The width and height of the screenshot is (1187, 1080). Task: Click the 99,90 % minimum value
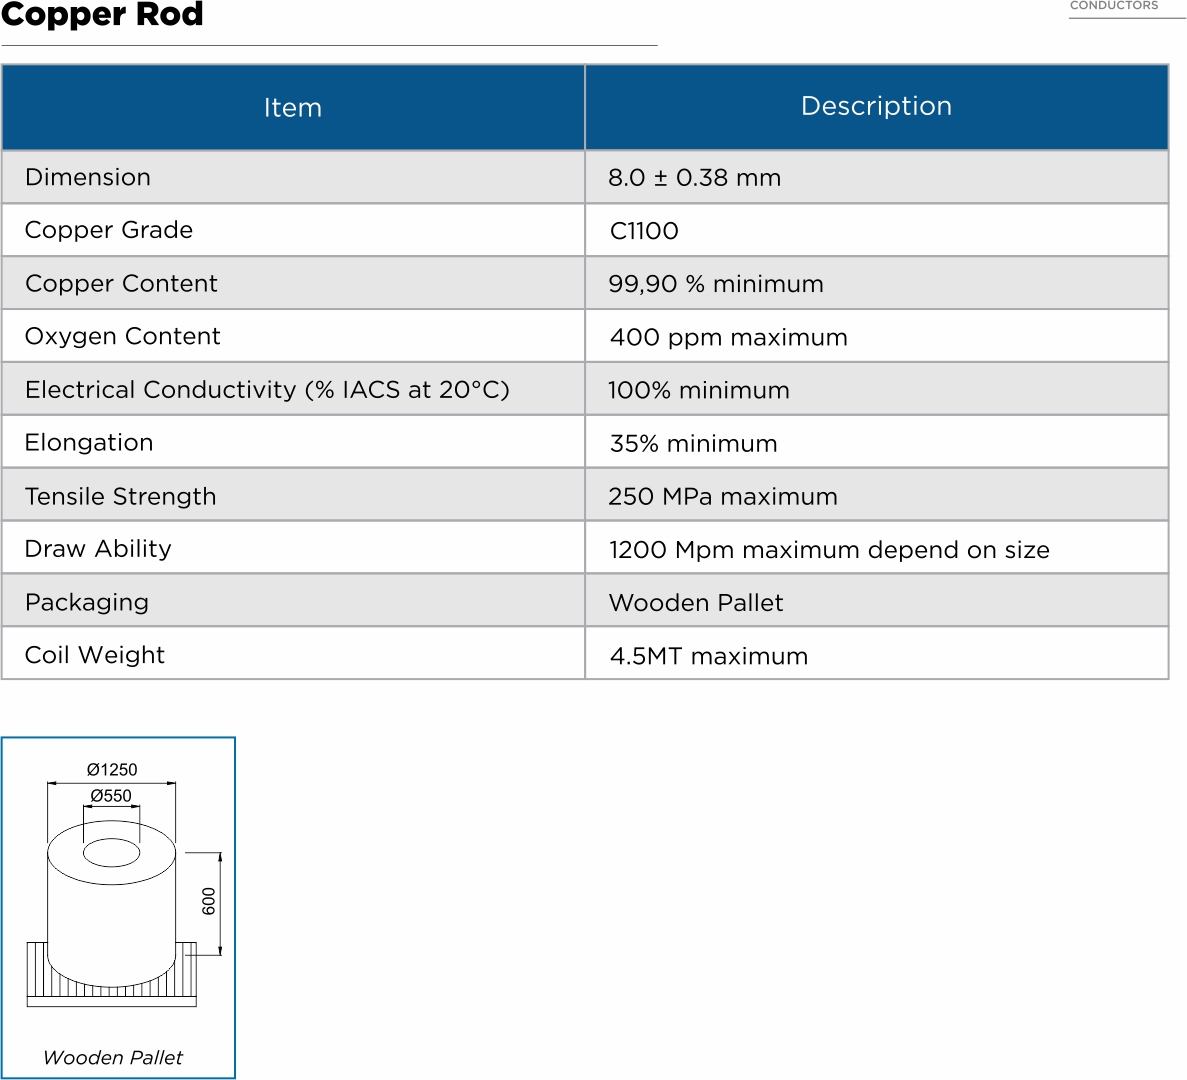click(716, 284)
